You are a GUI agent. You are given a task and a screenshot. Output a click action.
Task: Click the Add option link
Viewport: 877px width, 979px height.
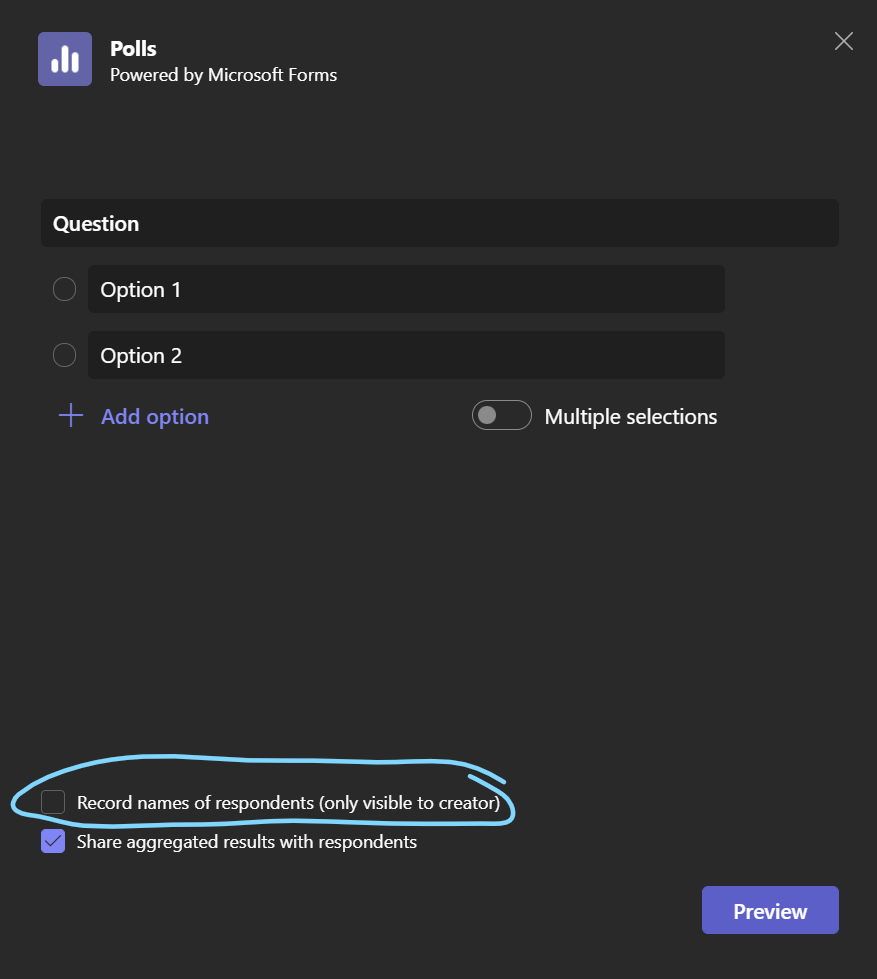tap(154, 416)
